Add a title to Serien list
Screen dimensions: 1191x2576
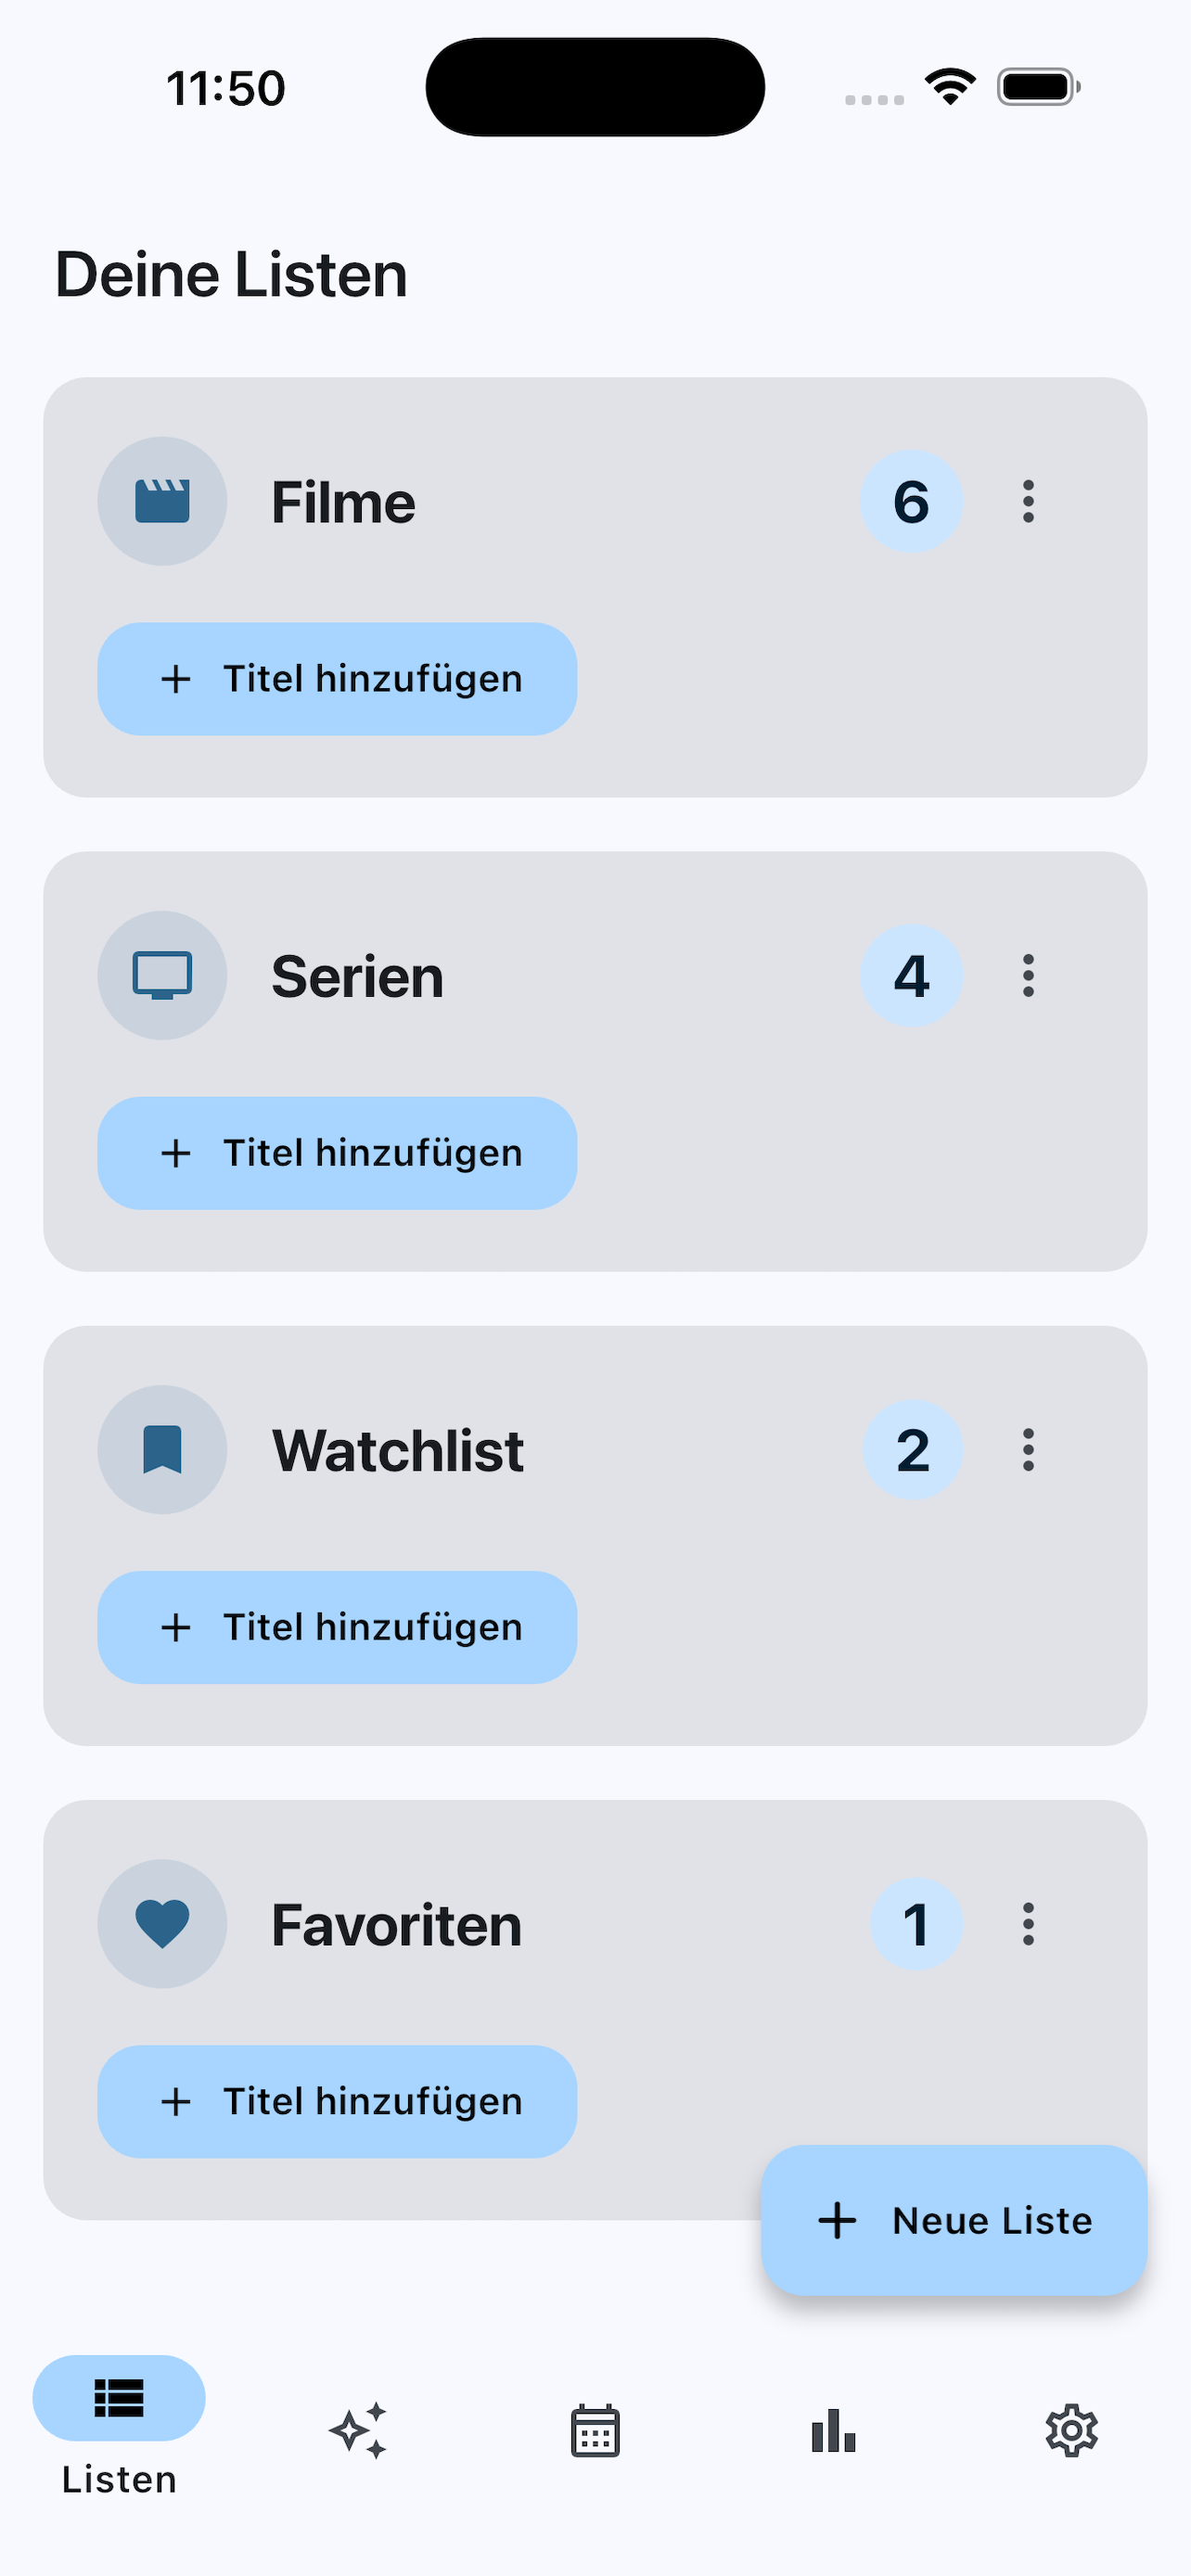(x=337, y=1153)
